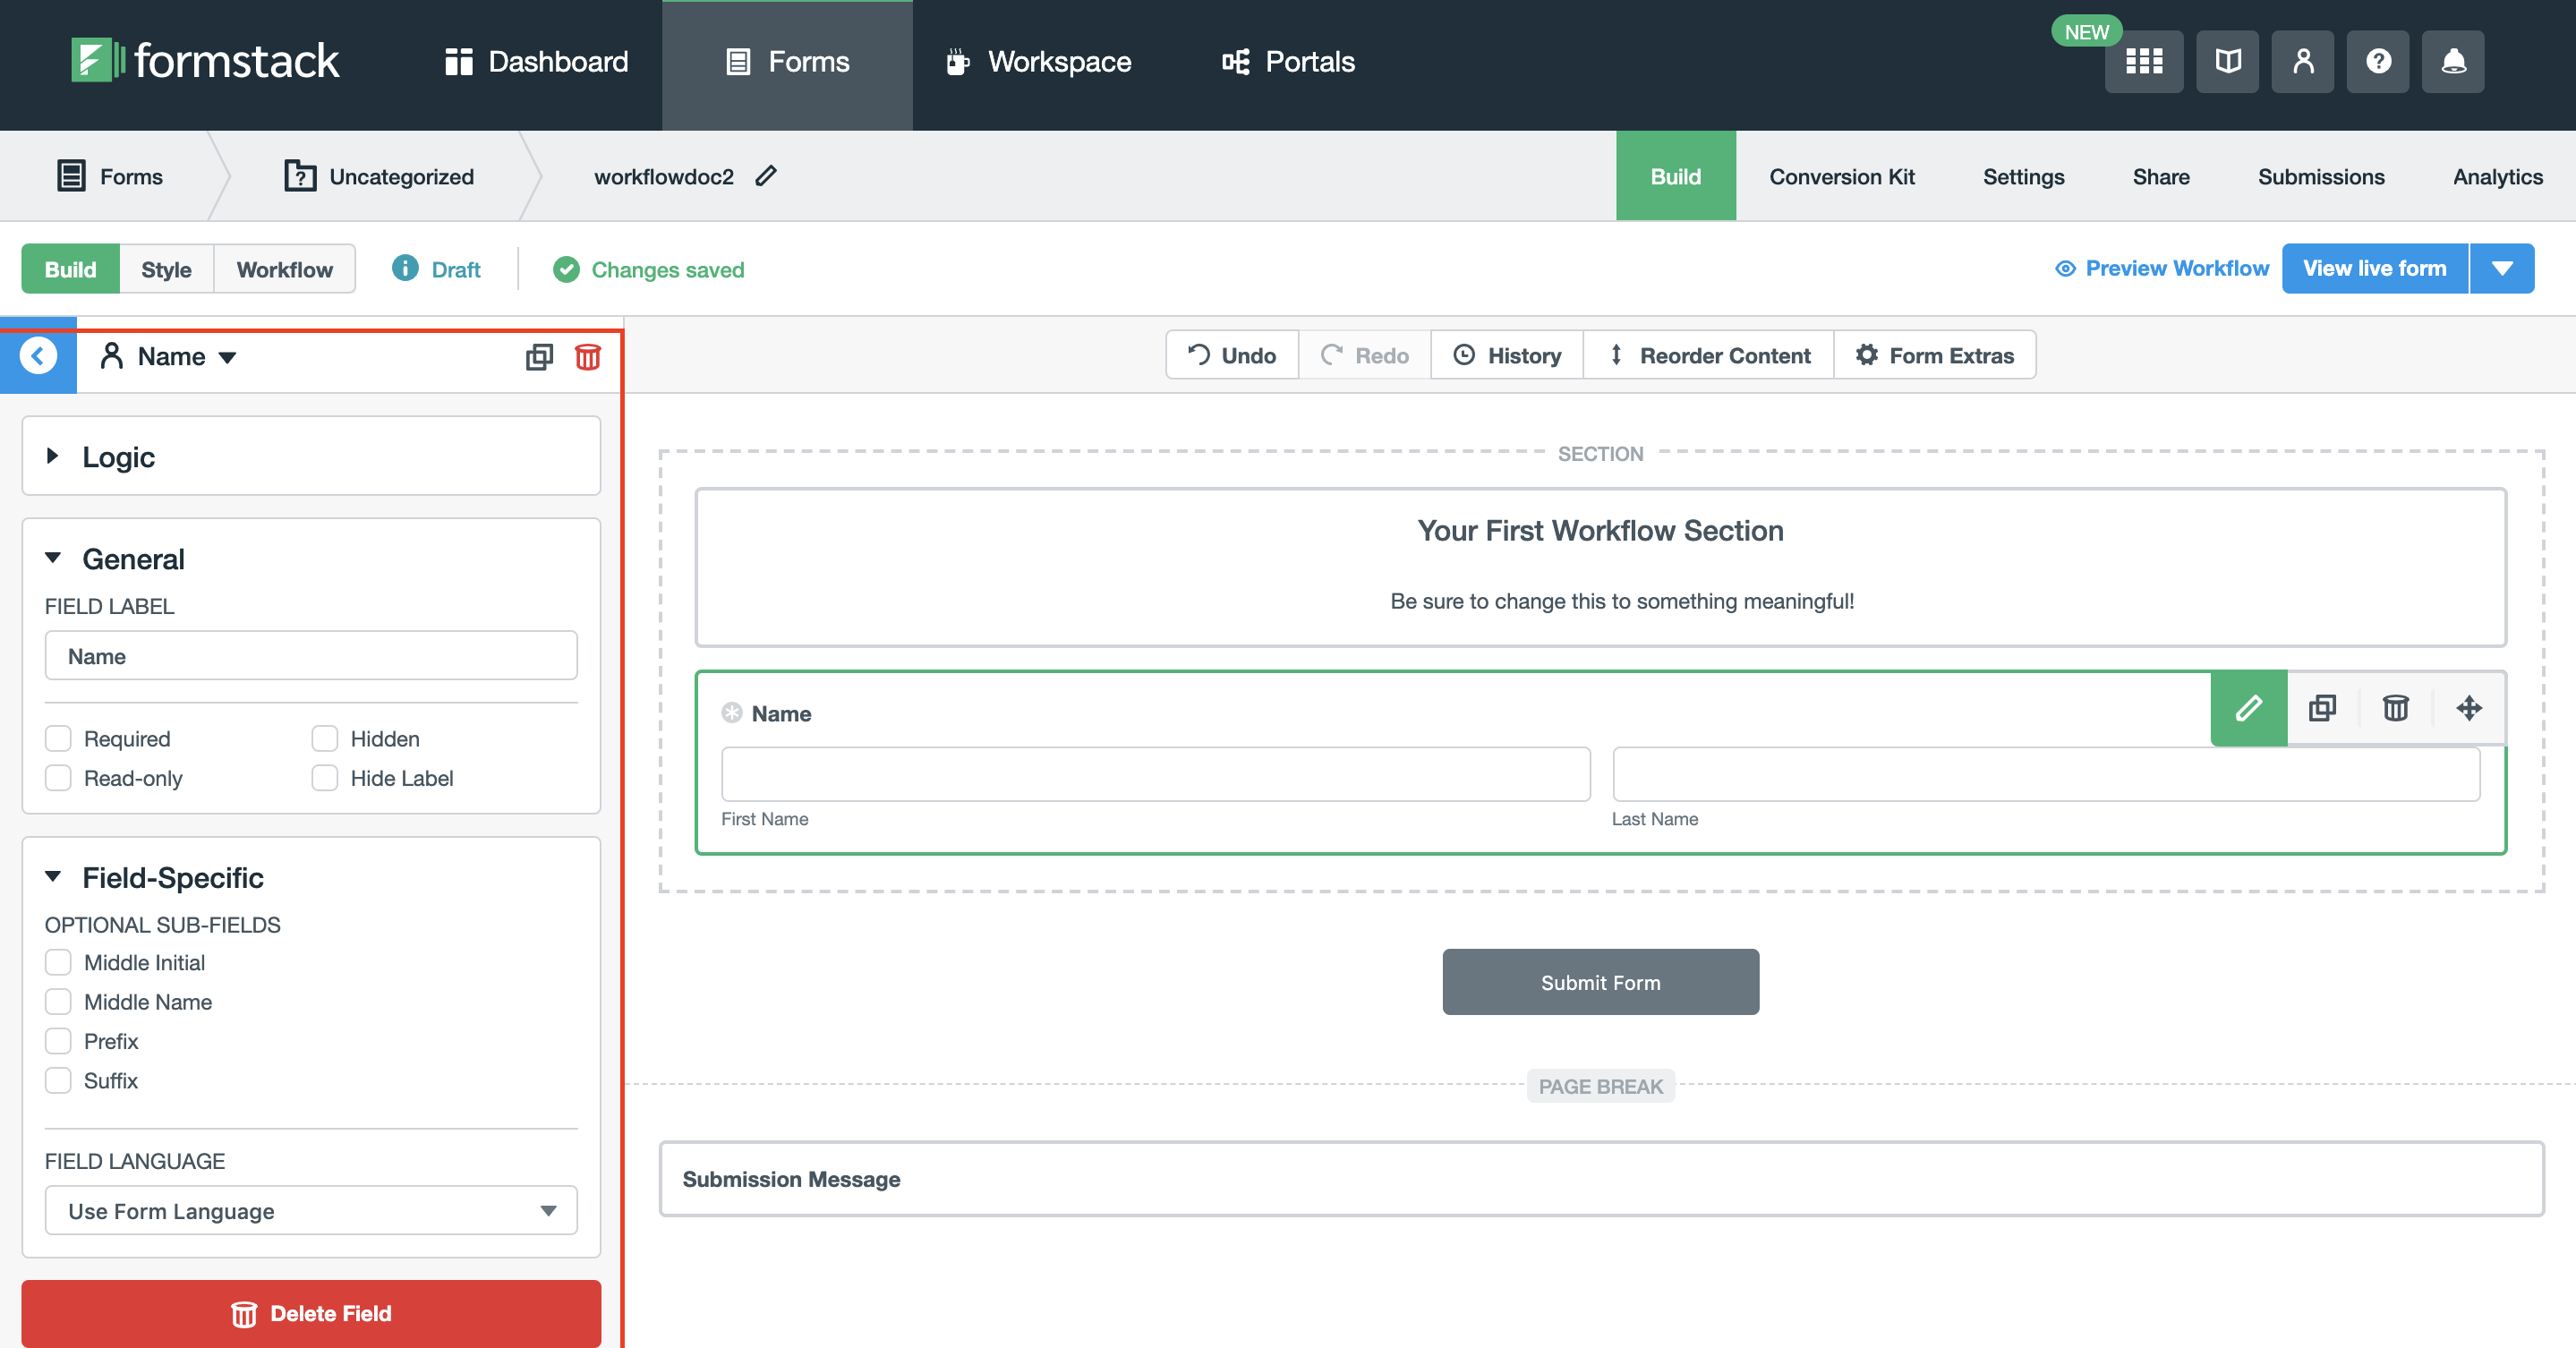Click the red trash icon in sidebar header

(x=588, y=357)
